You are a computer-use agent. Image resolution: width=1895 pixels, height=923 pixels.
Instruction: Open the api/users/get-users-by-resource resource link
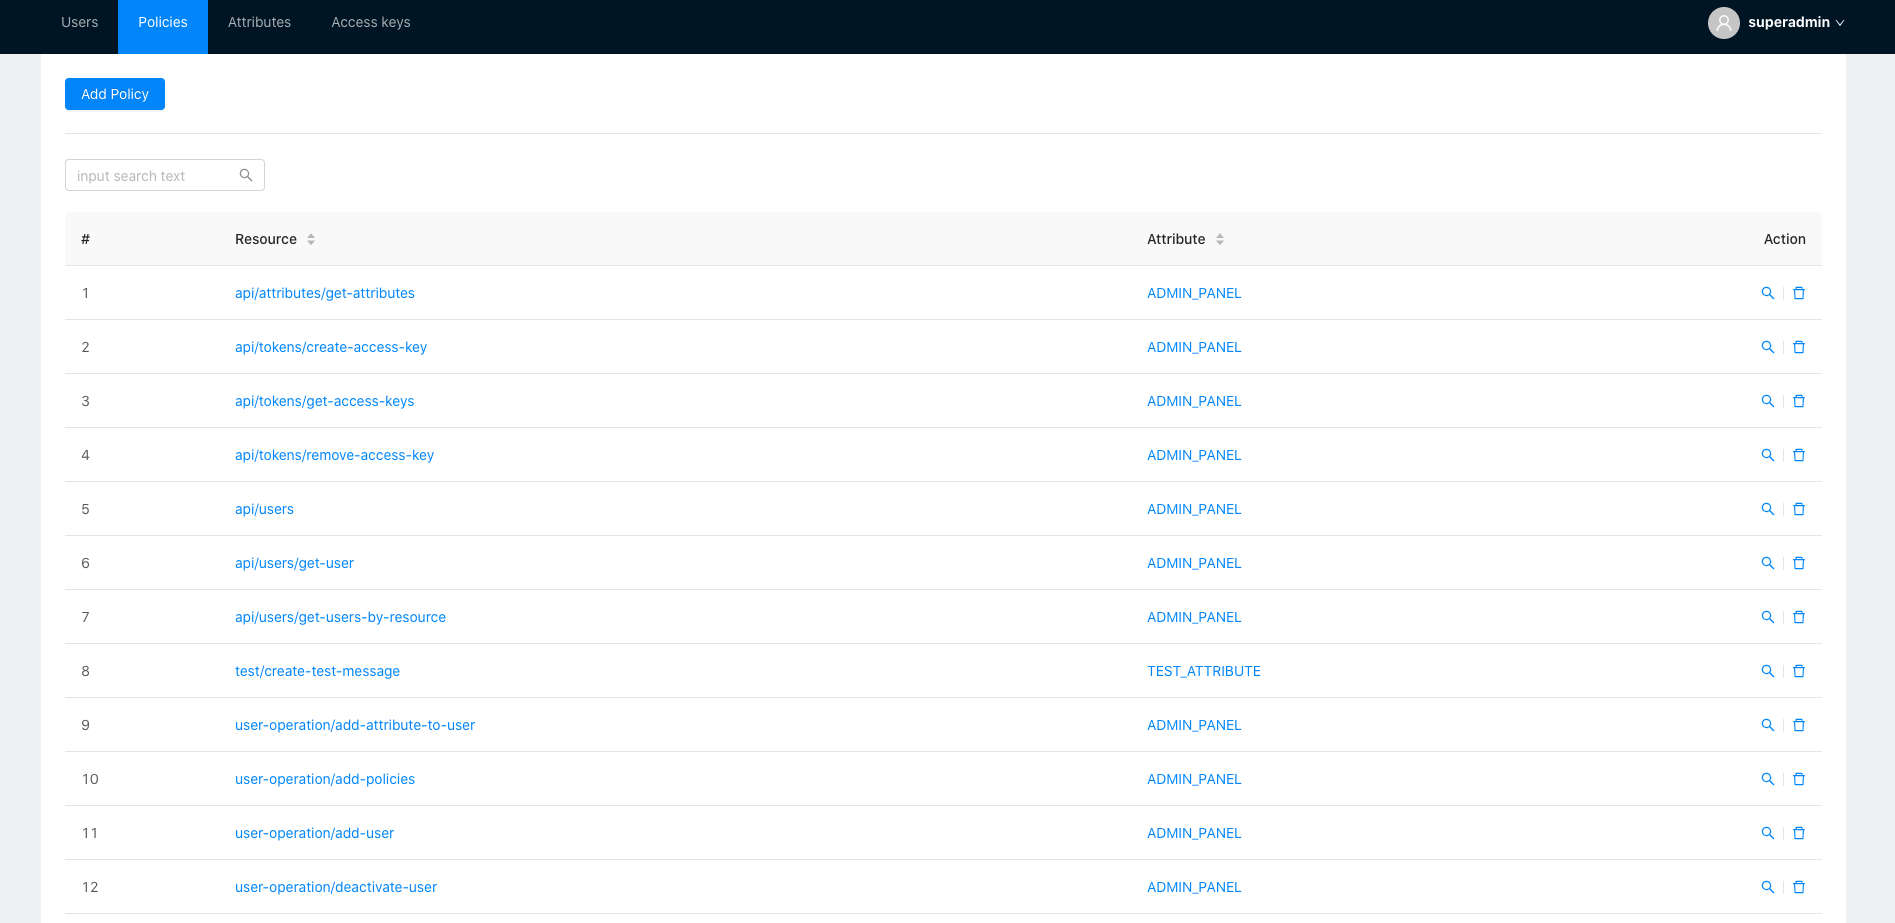(341, 617)
